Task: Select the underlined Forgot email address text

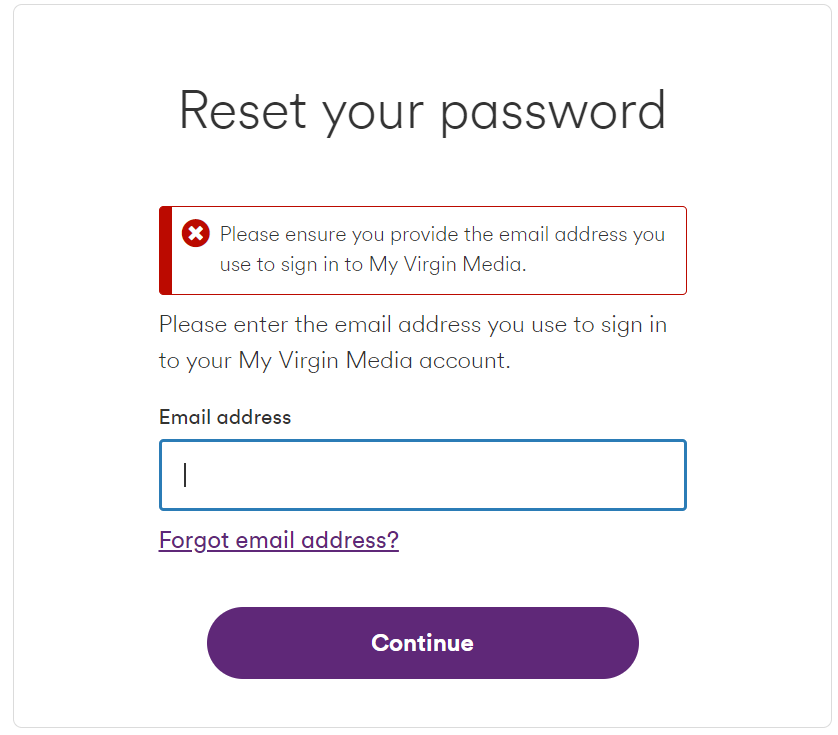Action: tap(278, 539)
